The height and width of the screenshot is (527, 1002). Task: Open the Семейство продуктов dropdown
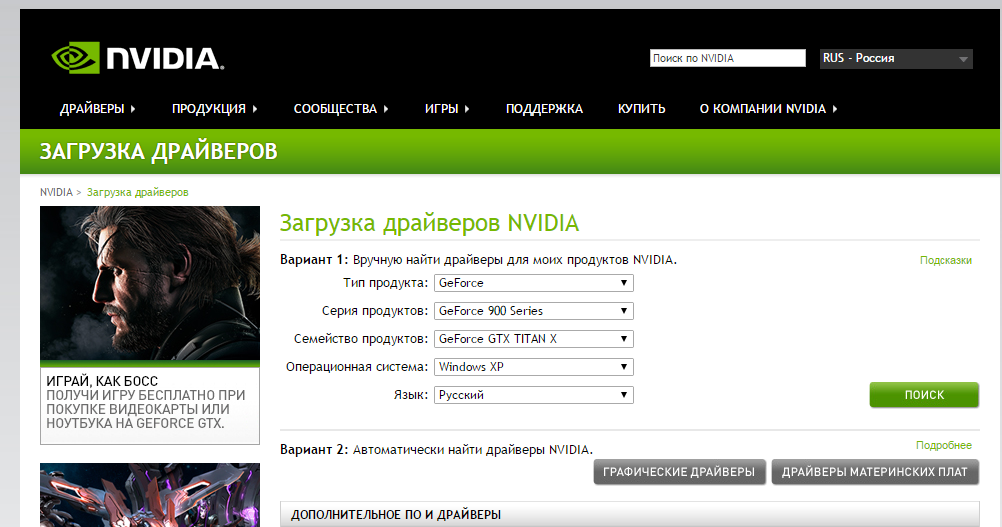(534, 339)
